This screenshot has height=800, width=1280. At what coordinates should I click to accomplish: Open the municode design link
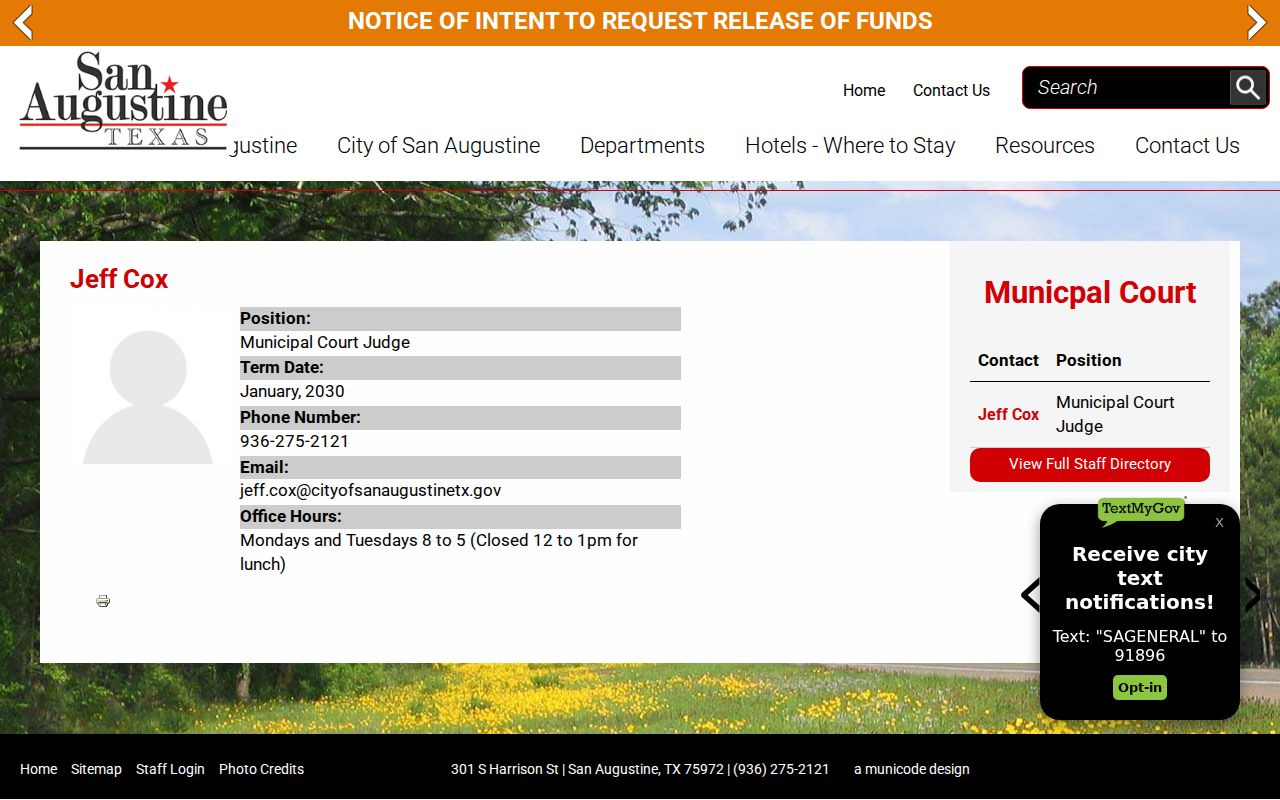pos(912,769)
